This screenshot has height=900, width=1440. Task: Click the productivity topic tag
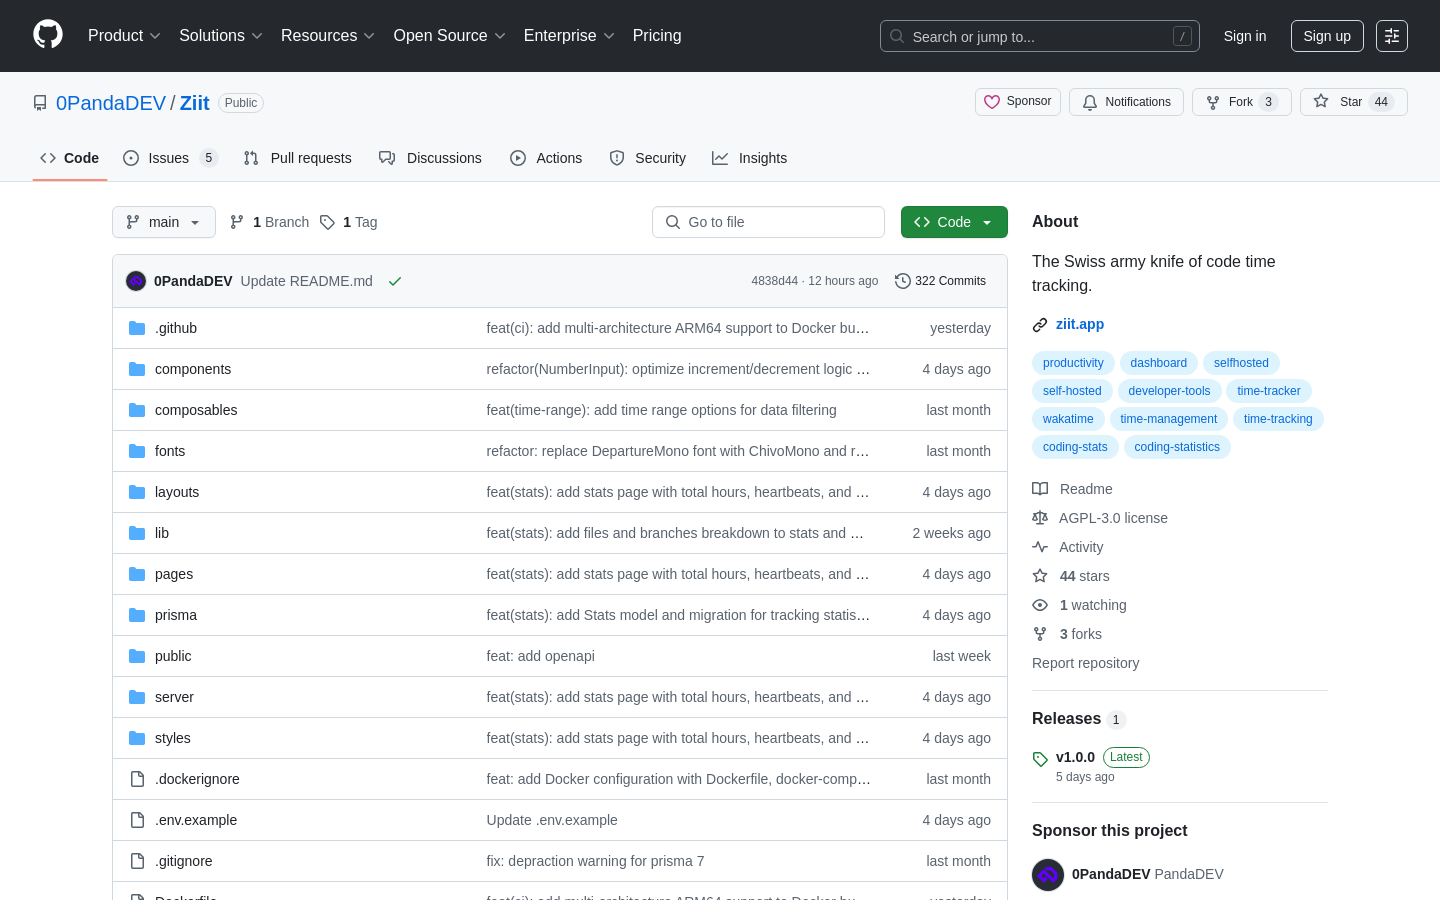pyautogui.click(x=1073, y=363)
